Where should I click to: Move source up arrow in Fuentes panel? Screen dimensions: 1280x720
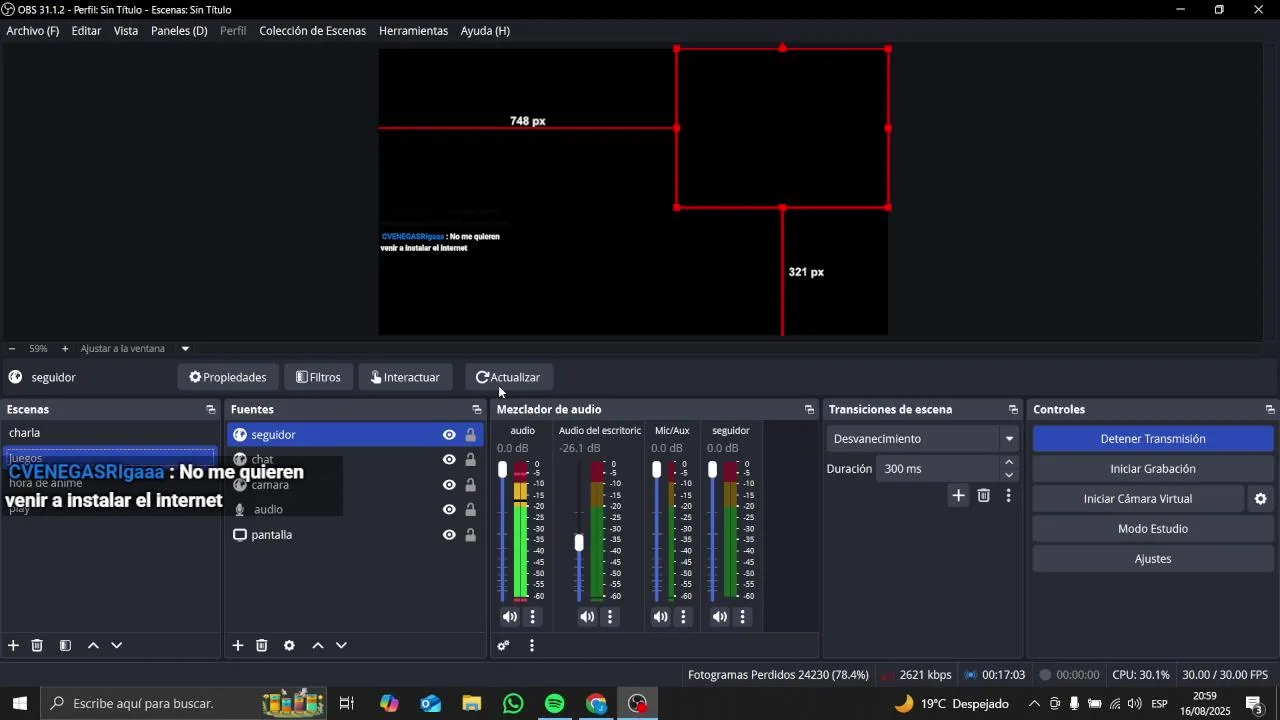pyautogui.click(x=318, y=646)
